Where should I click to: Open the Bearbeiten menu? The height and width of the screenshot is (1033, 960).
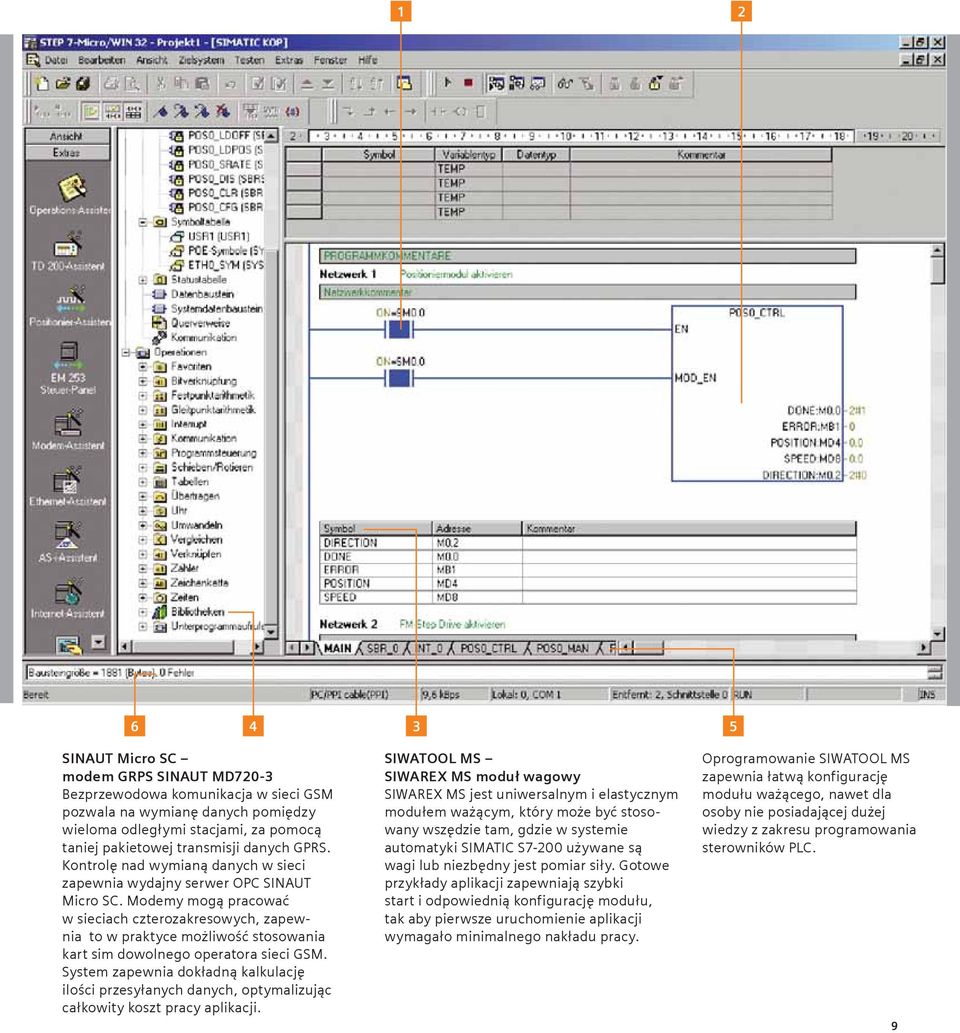coord(101,60)
